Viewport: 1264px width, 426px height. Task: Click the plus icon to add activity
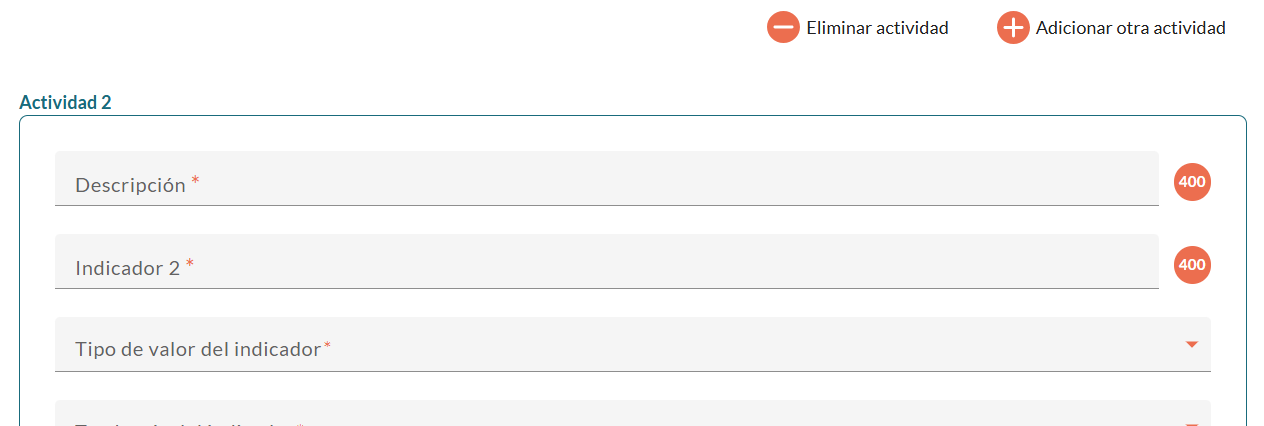click(1013, 28)
